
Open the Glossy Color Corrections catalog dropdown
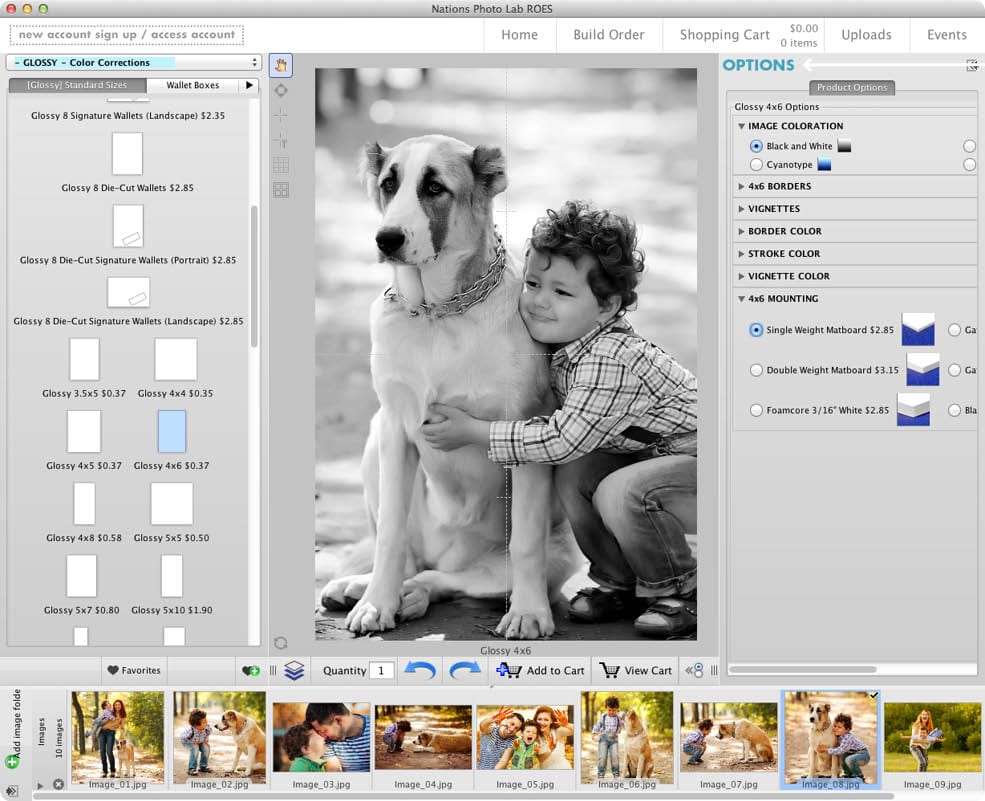click(134, 63)
